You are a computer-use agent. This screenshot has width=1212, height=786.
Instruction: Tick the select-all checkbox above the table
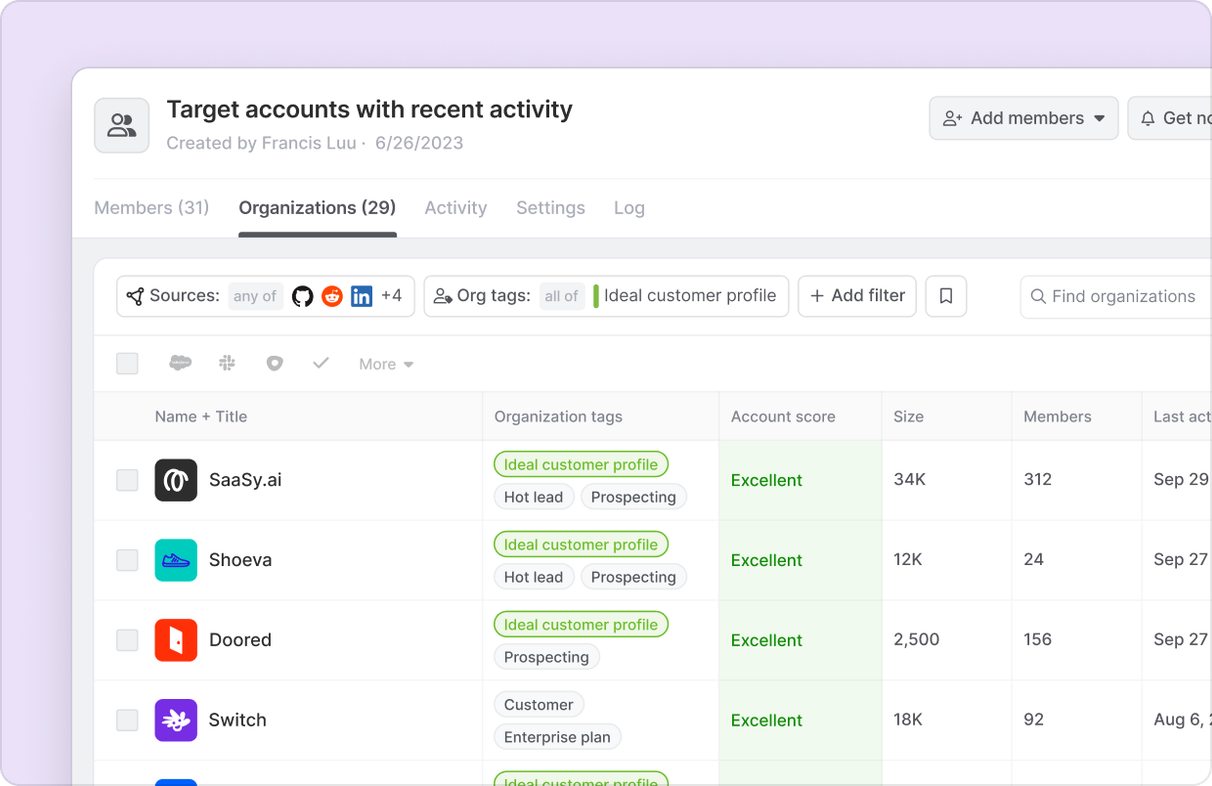tap(127, 363)
